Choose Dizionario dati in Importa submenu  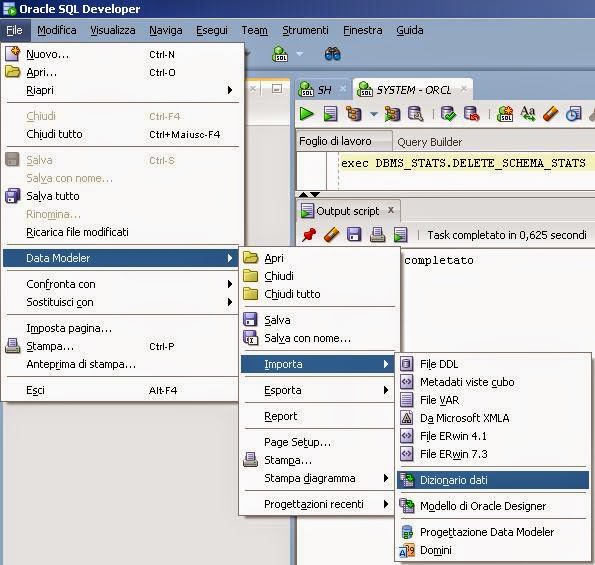click(493, 480)
